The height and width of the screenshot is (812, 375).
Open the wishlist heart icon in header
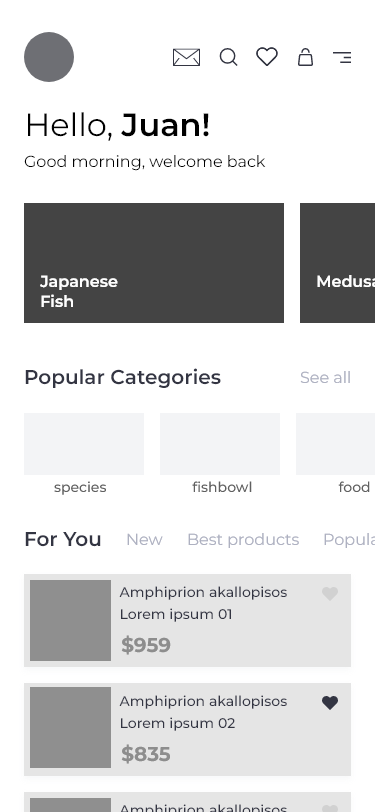coord(267,56)
